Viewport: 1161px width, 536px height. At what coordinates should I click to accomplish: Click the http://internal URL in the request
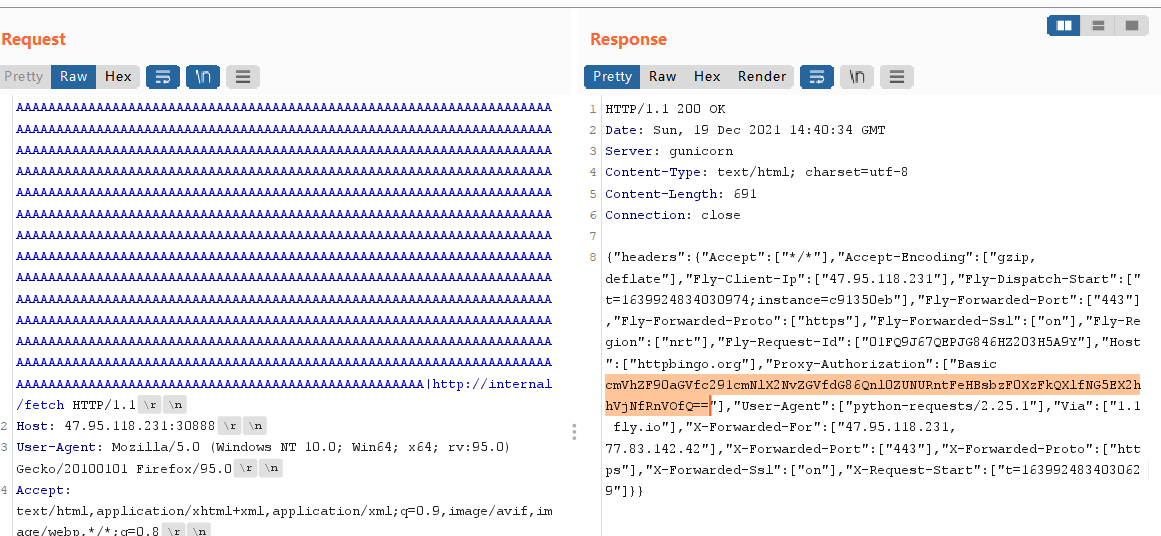point(491,384)
